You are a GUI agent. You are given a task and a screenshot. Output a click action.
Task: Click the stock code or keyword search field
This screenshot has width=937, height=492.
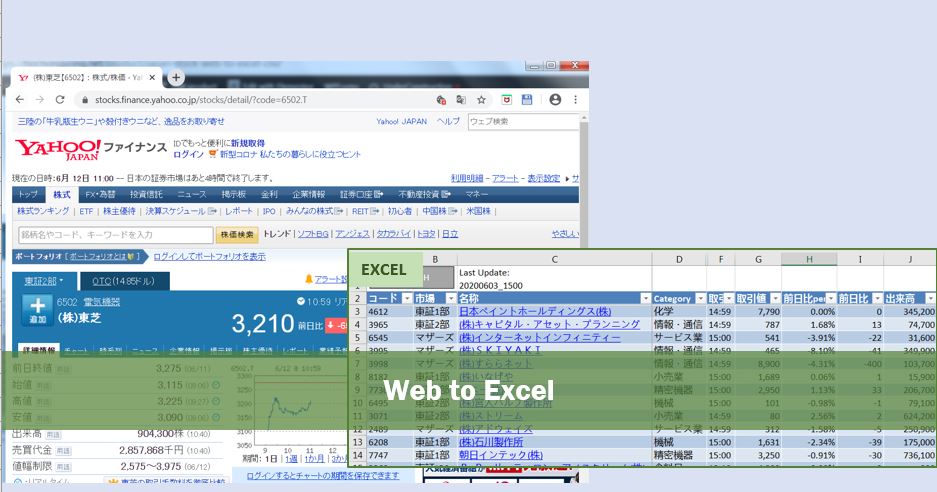[114, 235]
